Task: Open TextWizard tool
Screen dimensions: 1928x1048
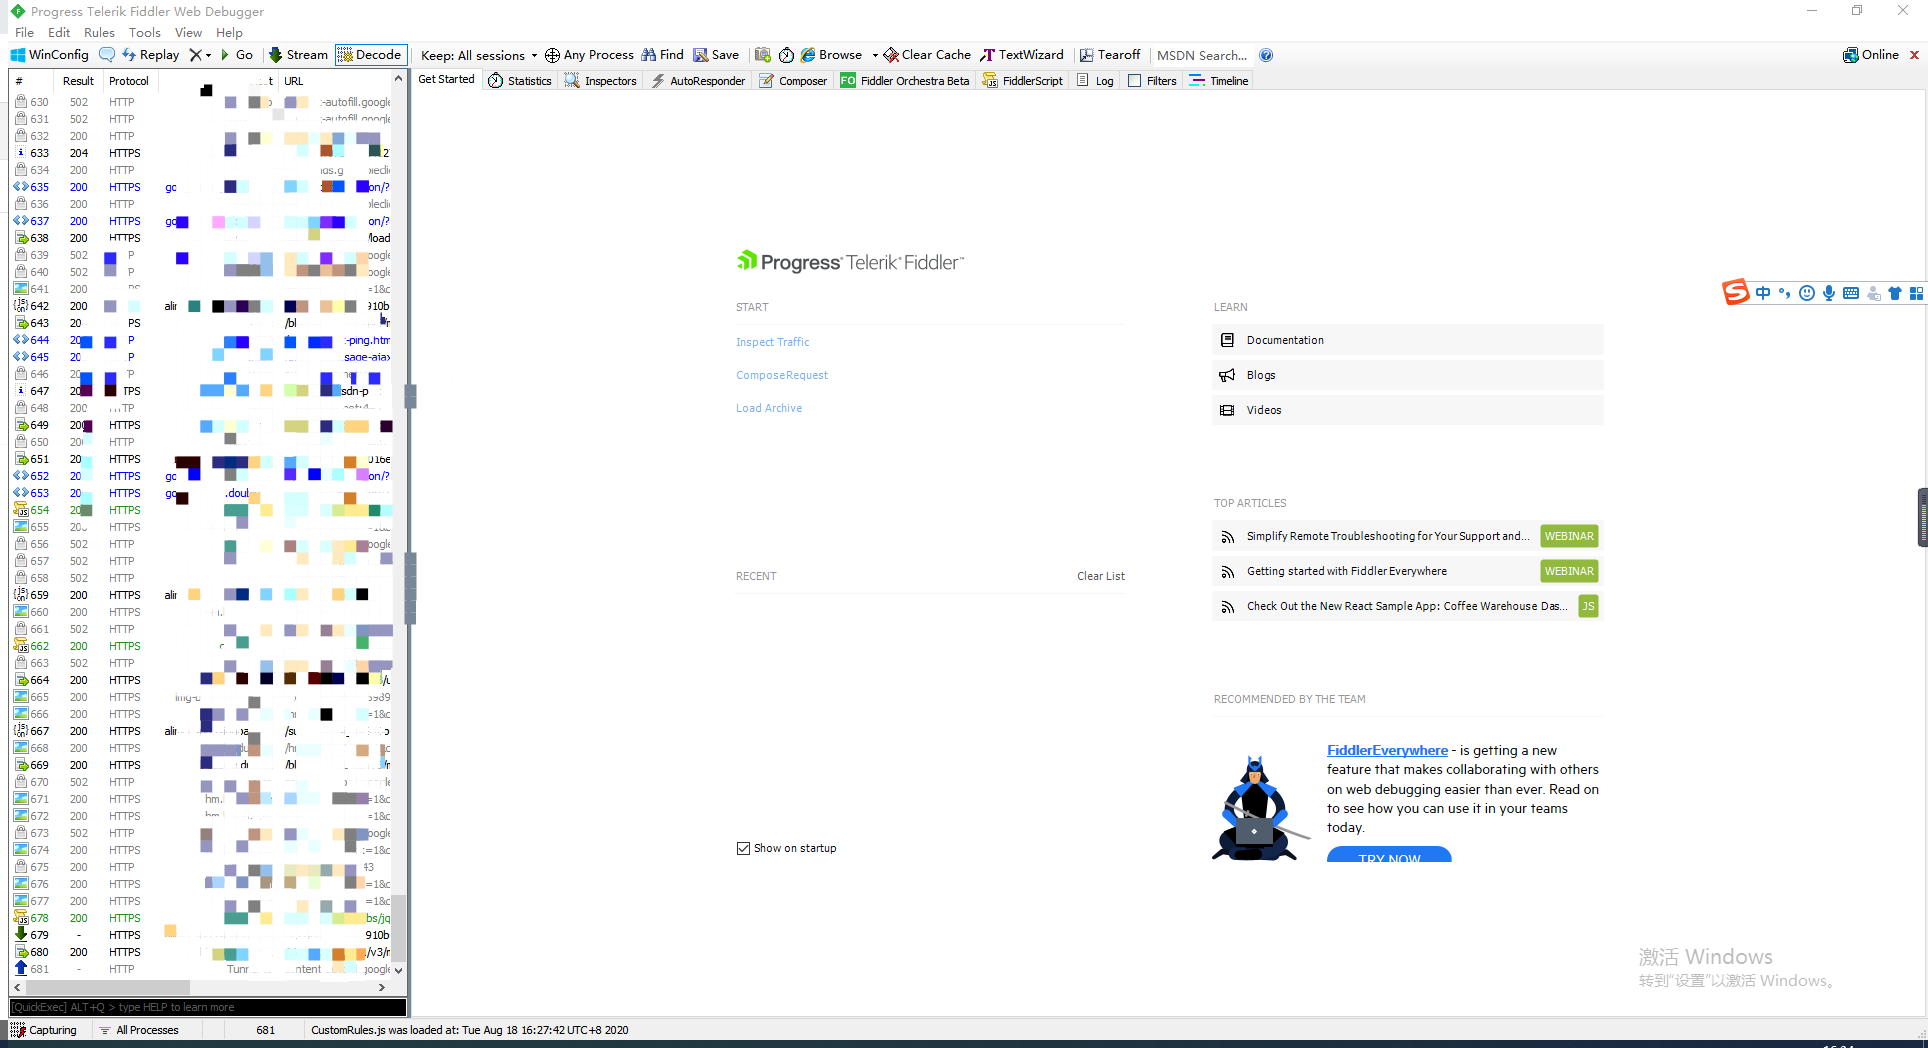Action: [1022, 55]
